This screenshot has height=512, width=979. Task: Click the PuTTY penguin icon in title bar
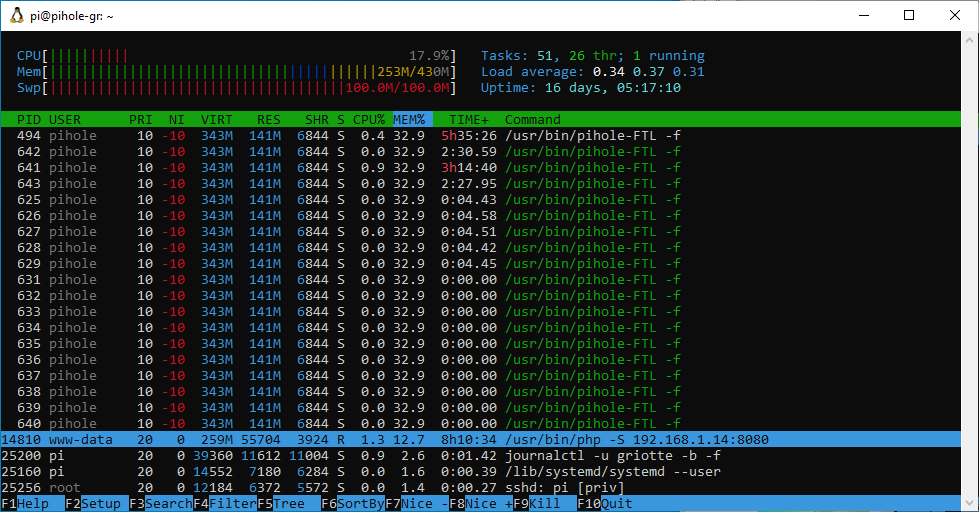[17, 16]
